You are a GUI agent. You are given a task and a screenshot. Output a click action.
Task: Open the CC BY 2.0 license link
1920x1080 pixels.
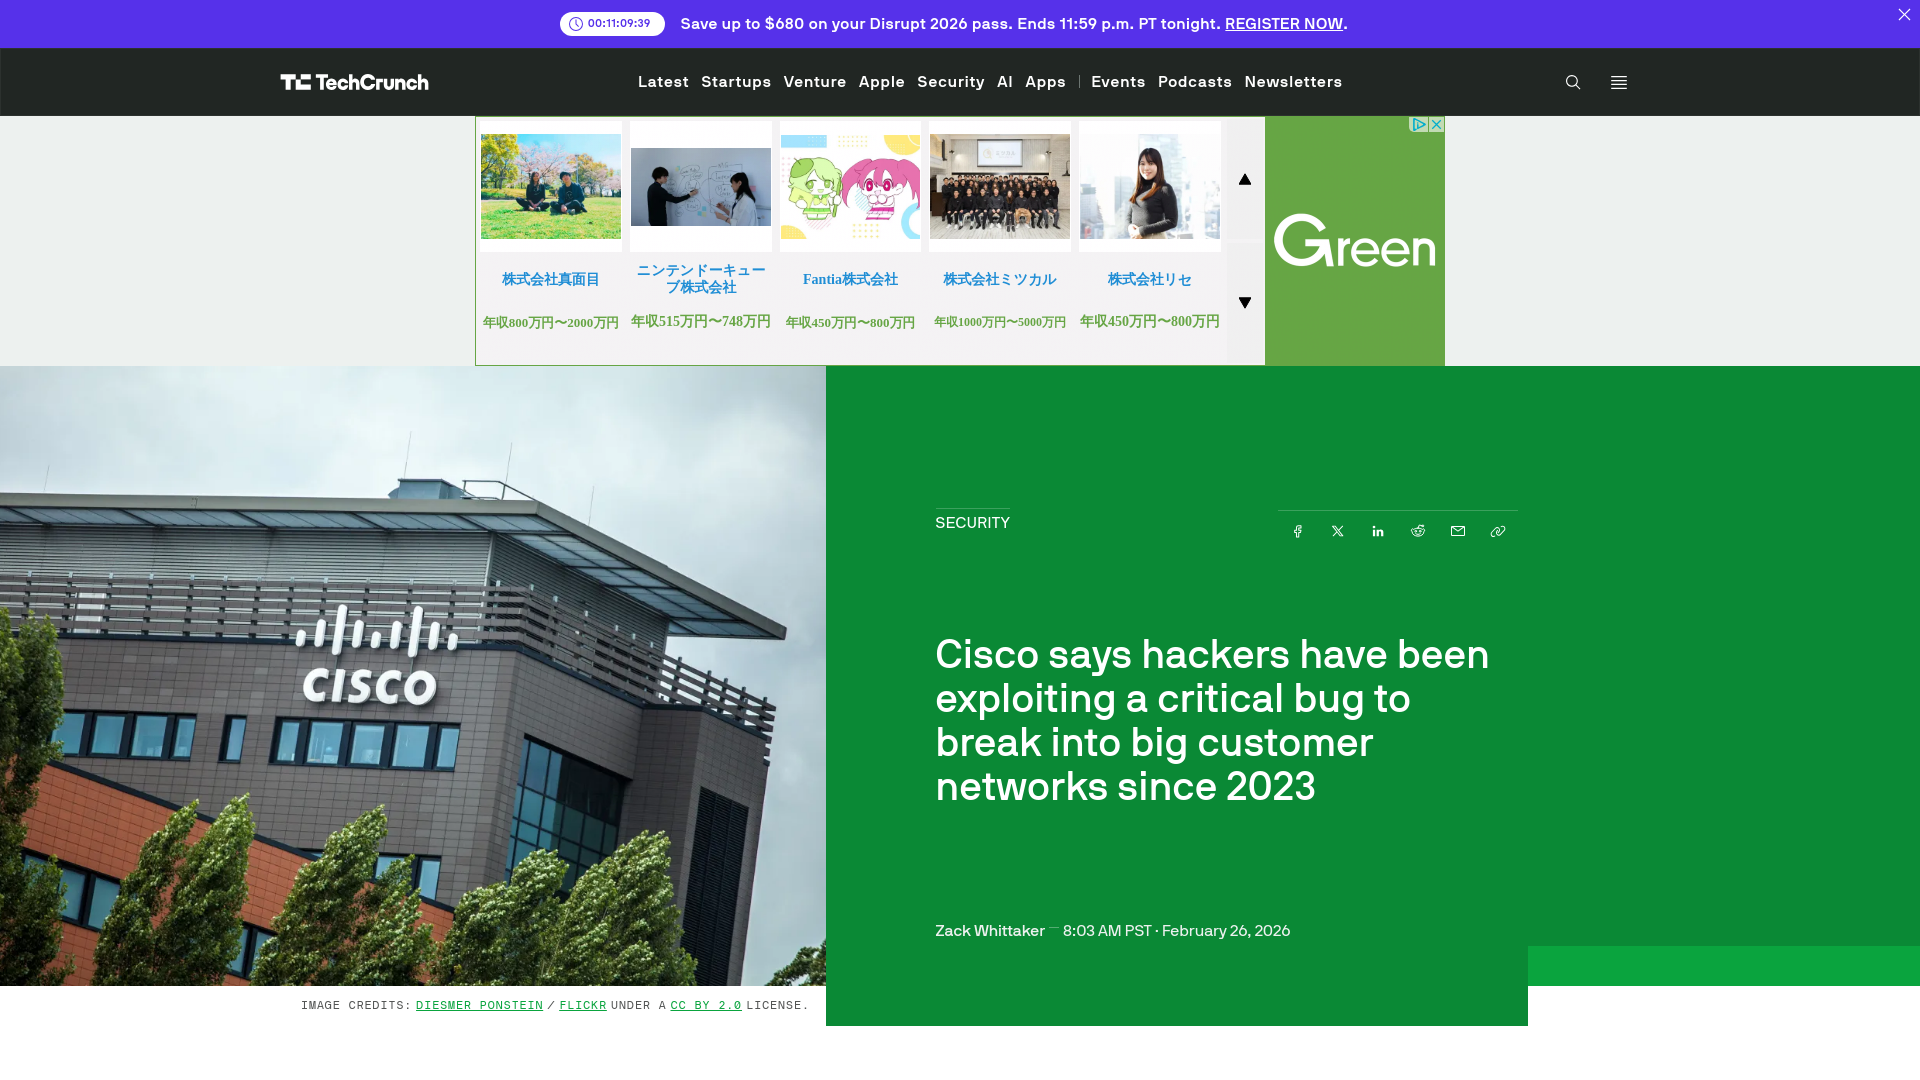tap(705, 1005)
